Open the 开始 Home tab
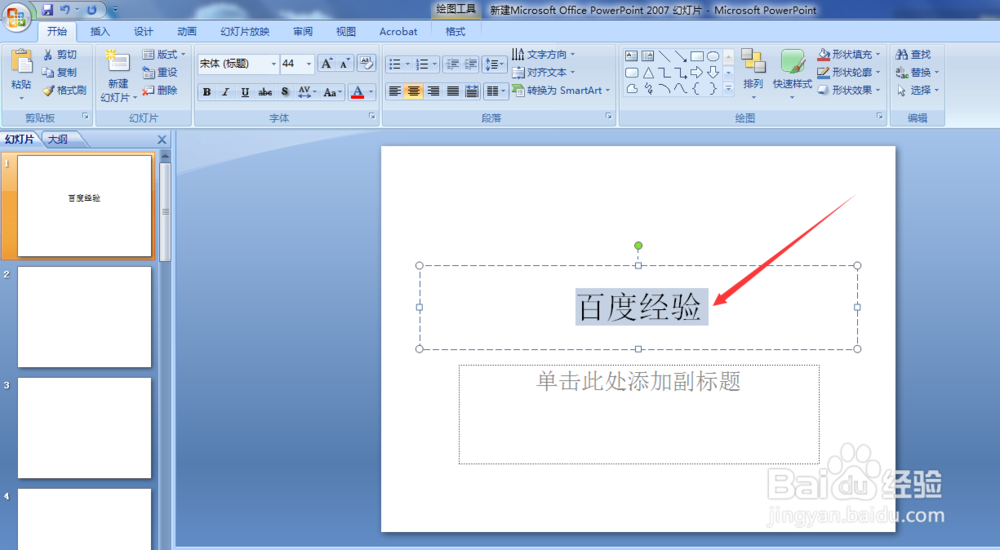The width and height of the screenshot is (1000, 550). [x=57, y=31]
